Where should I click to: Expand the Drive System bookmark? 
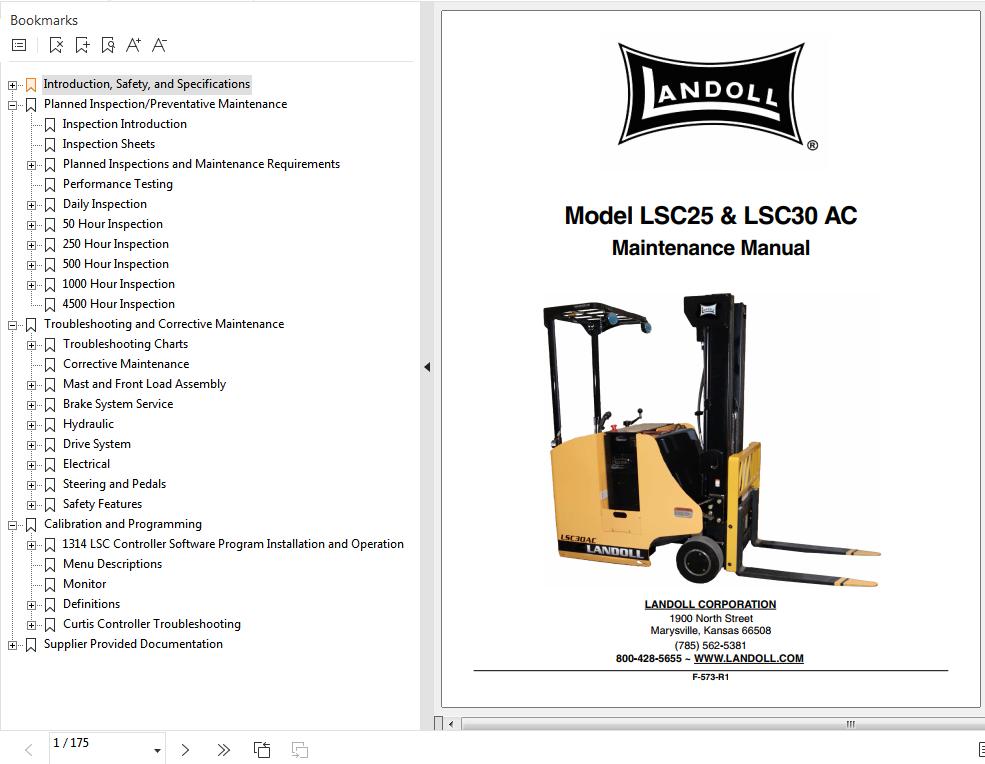(x=31, y=445)
